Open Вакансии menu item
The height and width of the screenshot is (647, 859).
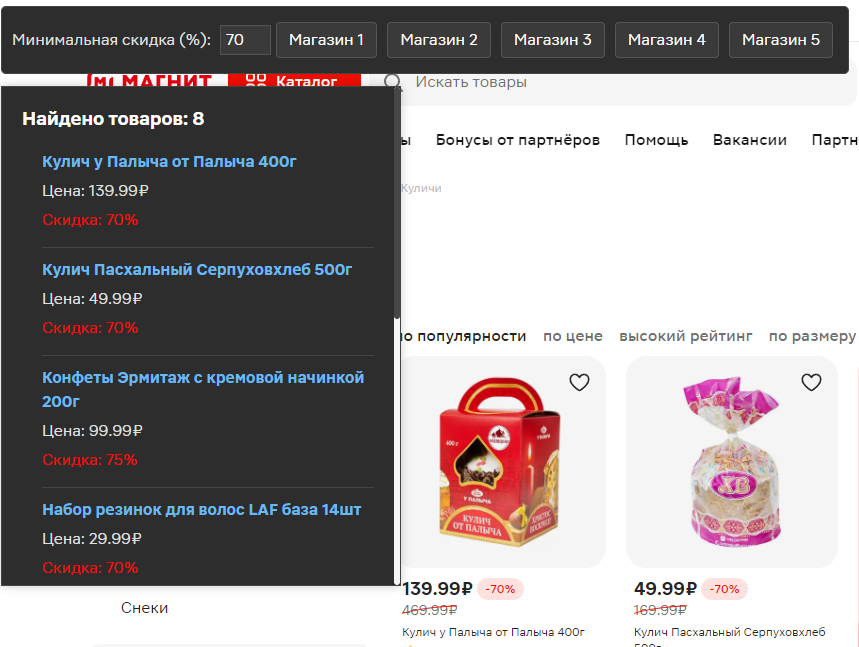pos(749,140)
